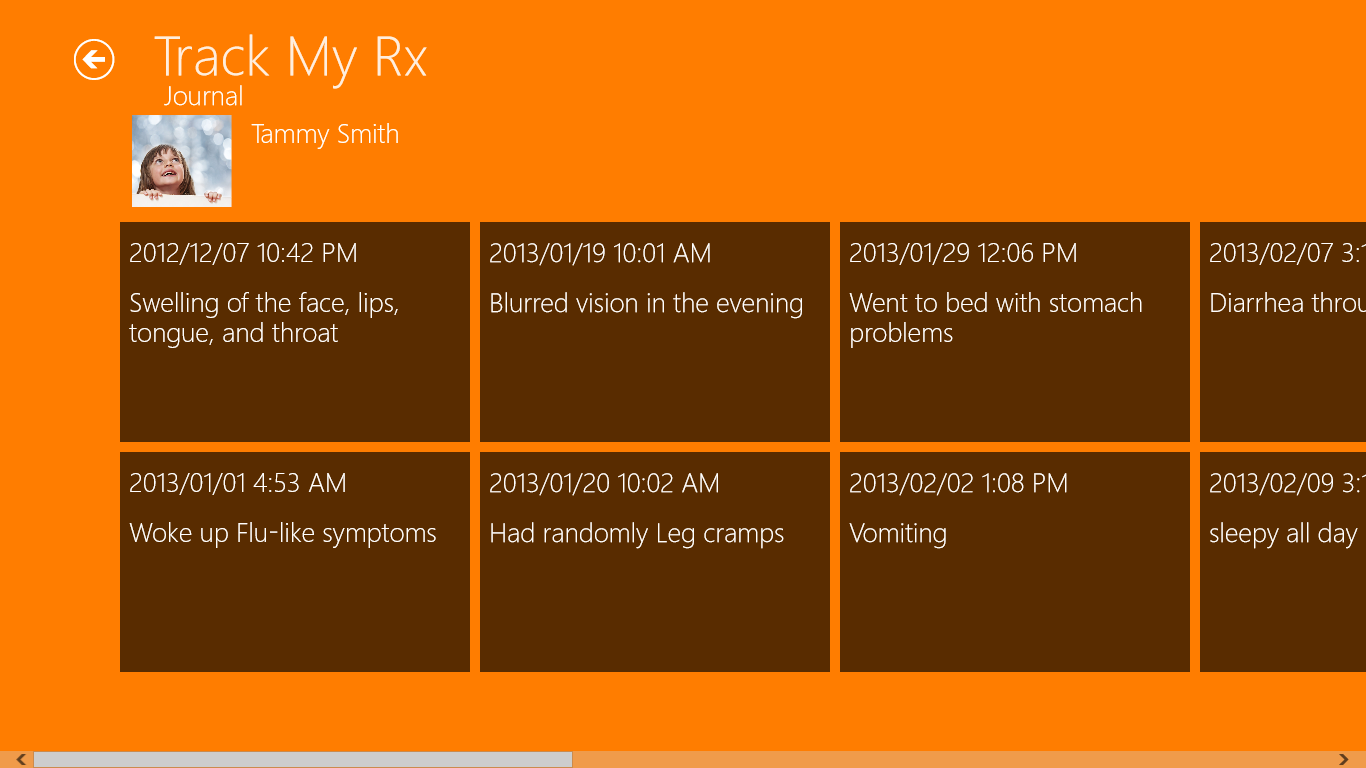Viewport: 1366px width, 768px height.
Task: Click the Track My Rx title
Action: pos(290,57)
